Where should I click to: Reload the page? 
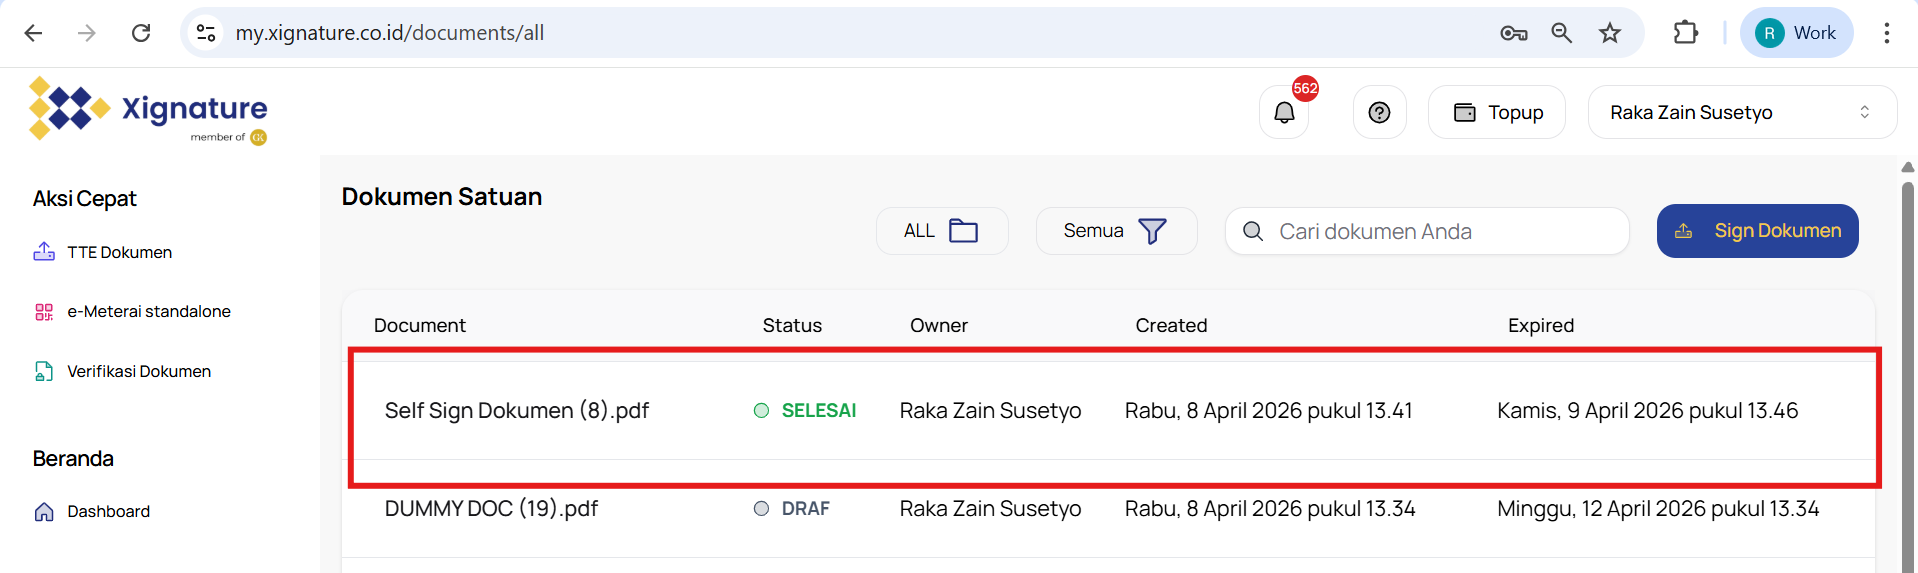click(x=141, y=33)
